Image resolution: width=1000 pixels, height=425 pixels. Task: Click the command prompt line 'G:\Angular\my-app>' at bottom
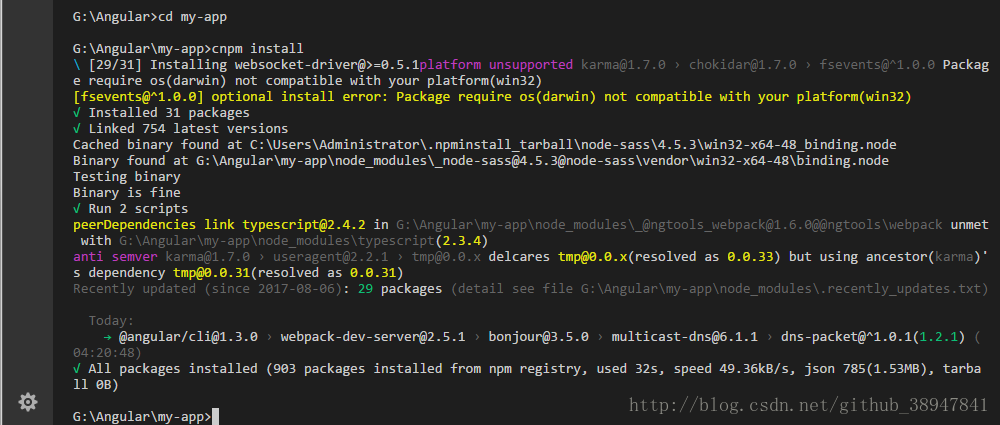[142, 417]
